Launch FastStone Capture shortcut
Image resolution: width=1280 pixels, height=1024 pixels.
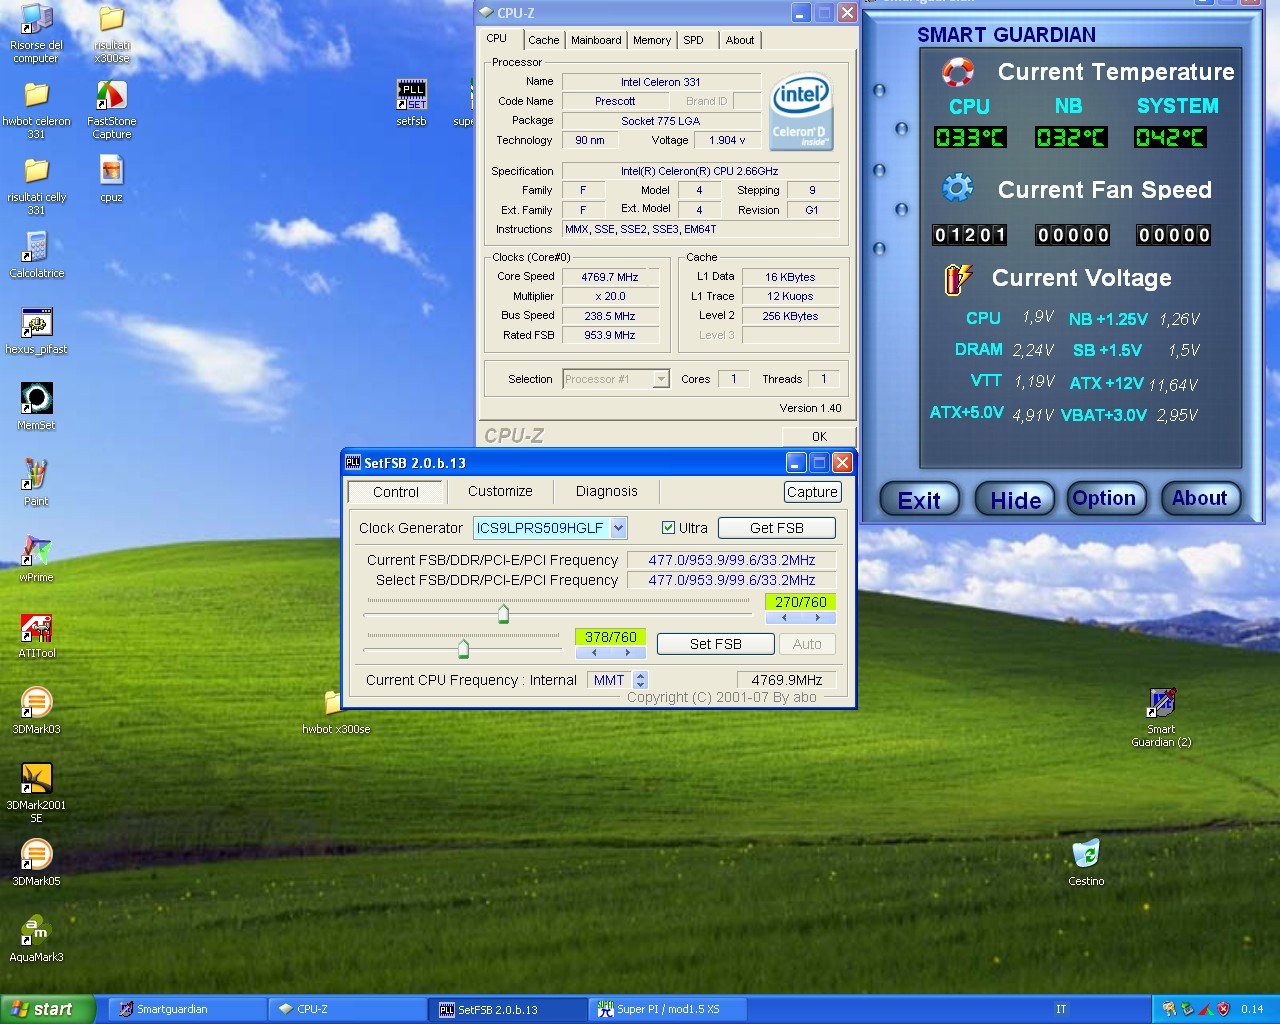[x=112, y=108]
